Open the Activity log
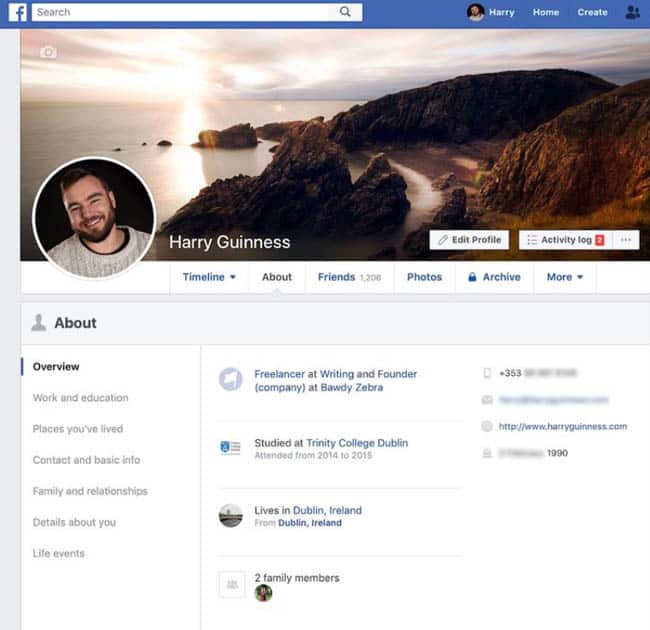Image resolution: width=650 pixels, height=630 pixels. (x=565, y=240)
